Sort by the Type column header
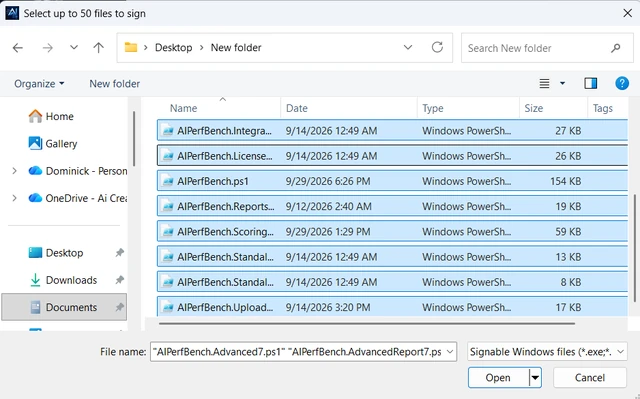 433,109
